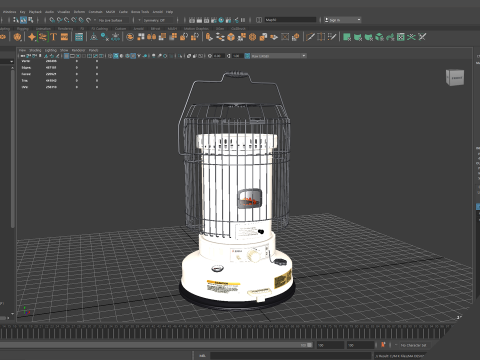The height and width of the screenshot is (360, 480).
Task: Open the viewport Renderer menu
Action: pos(78,50)
